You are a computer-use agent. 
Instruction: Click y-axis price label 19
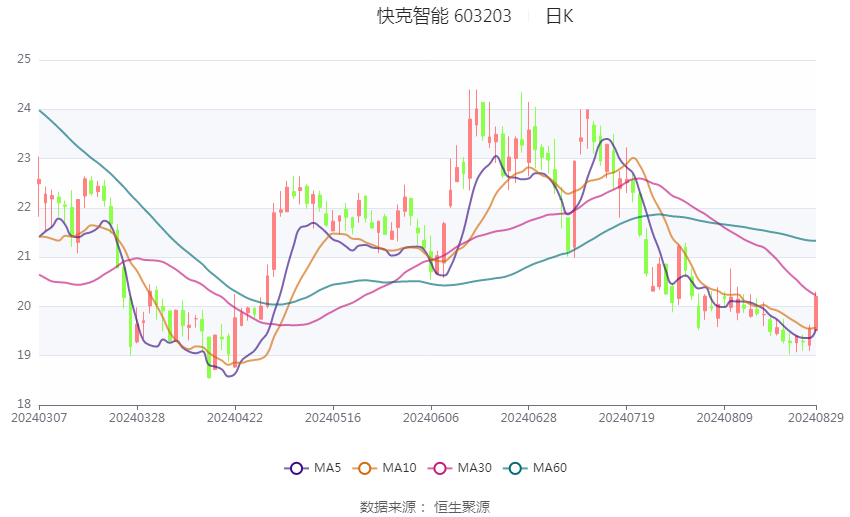point(24,355)
